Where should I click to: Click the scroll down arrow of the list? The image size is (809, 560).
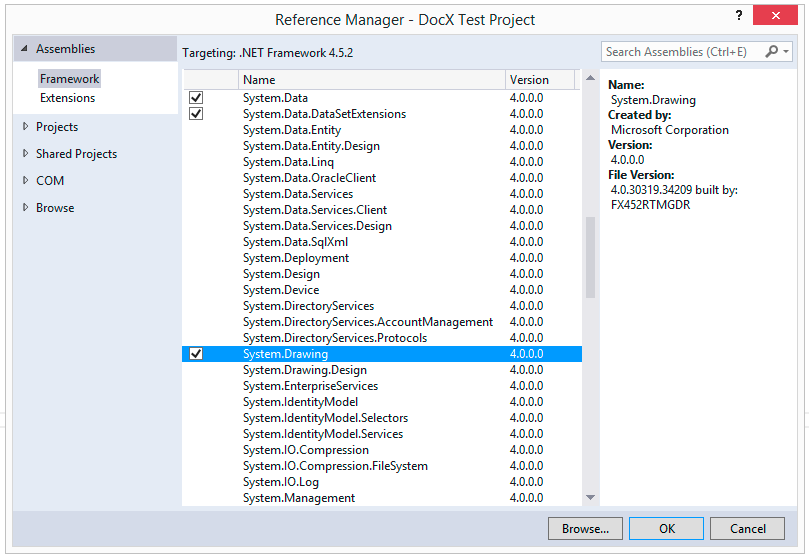590,498
